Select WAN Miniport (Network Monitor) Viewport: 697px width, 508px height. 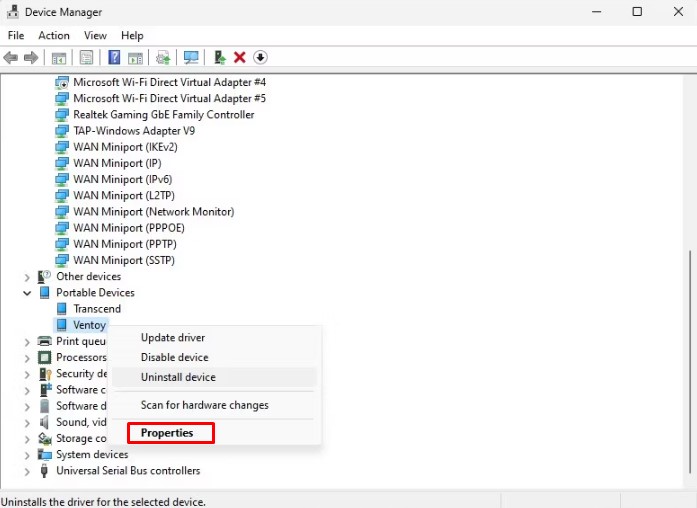(154, 212)
